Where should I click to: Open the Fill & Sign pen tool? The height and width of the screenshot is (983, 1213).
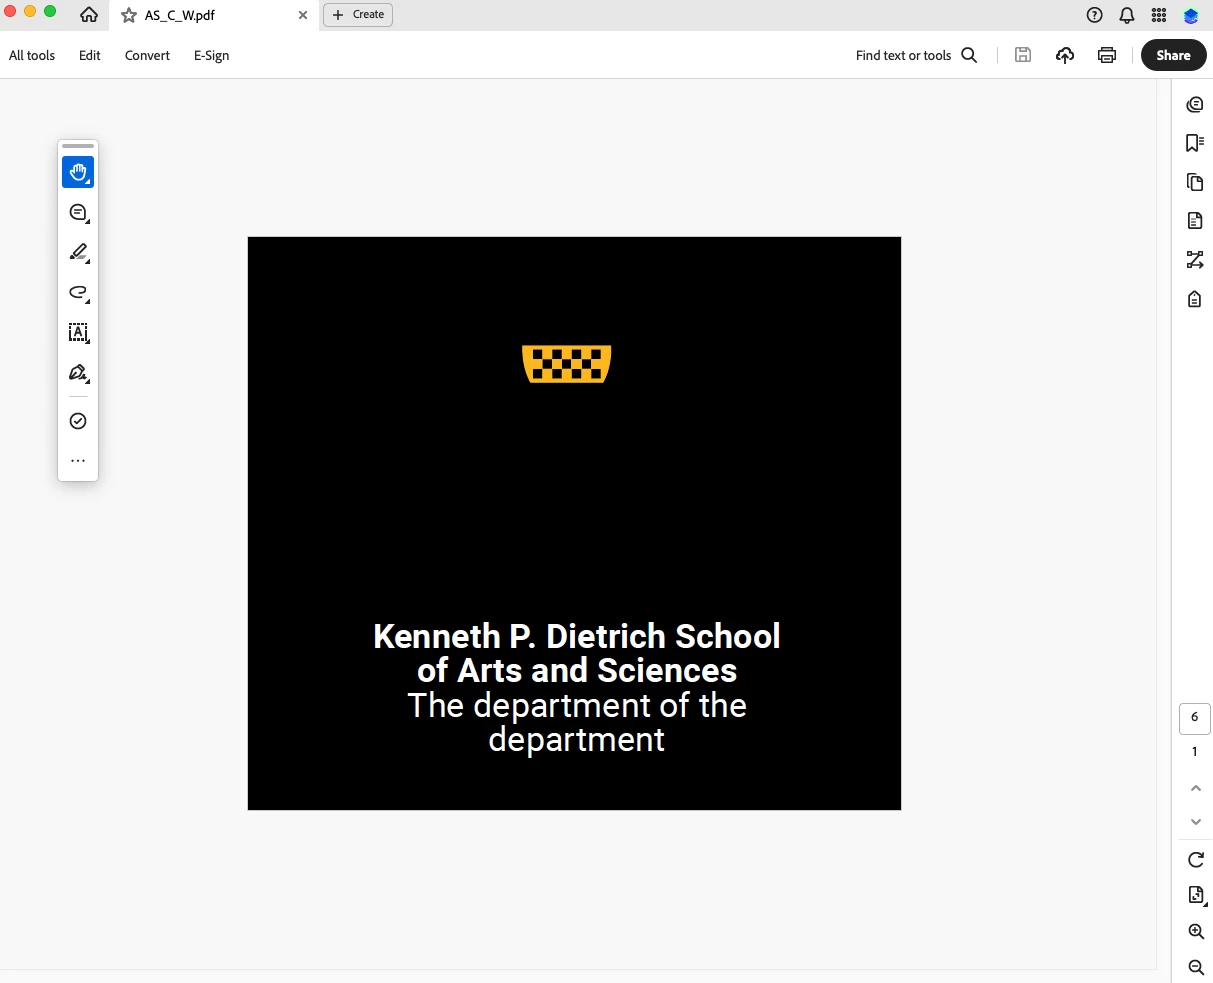[78, 372]
